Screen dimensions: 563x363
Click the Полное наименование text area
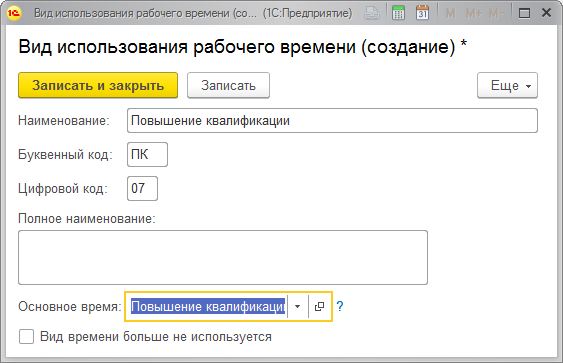click(223, 257)
